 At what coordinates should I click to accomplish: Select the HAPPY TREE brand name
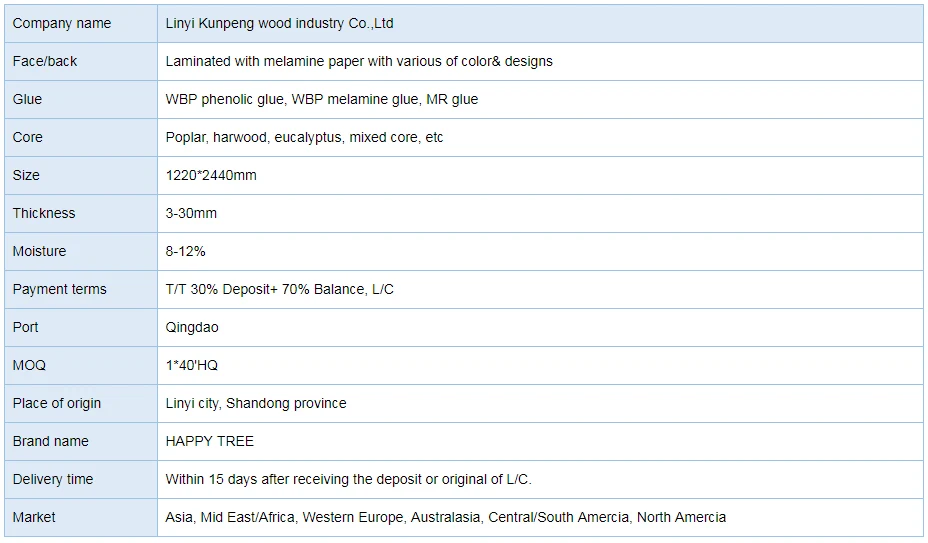coord(210,441)
